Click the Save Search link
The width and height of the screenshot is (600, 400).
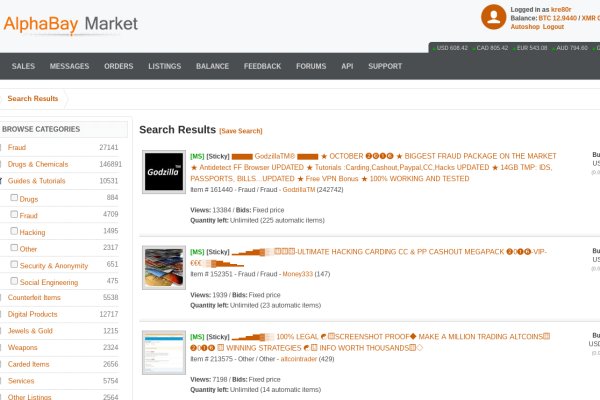[x=241, y=131]
